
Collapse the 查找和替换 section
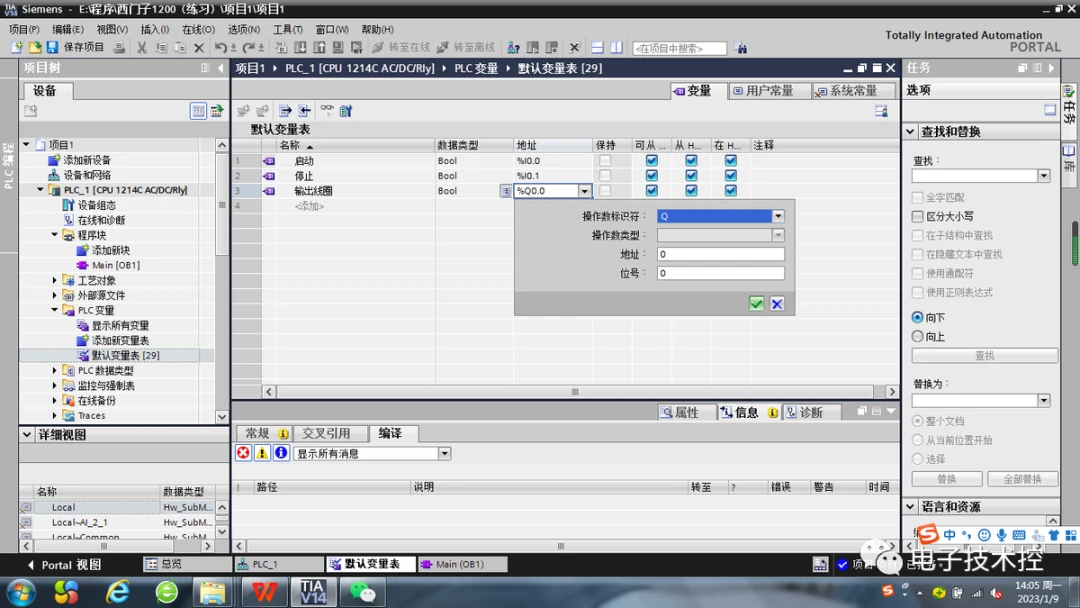tap(911, 132)
